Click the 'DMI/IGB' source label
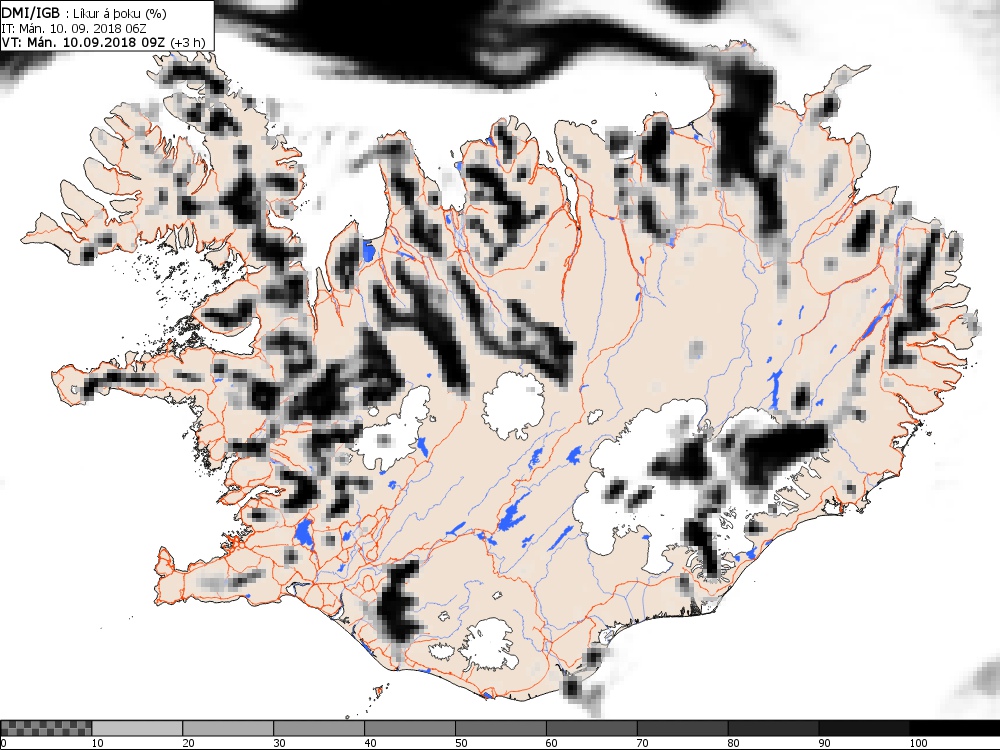 (x=31, y=13)
